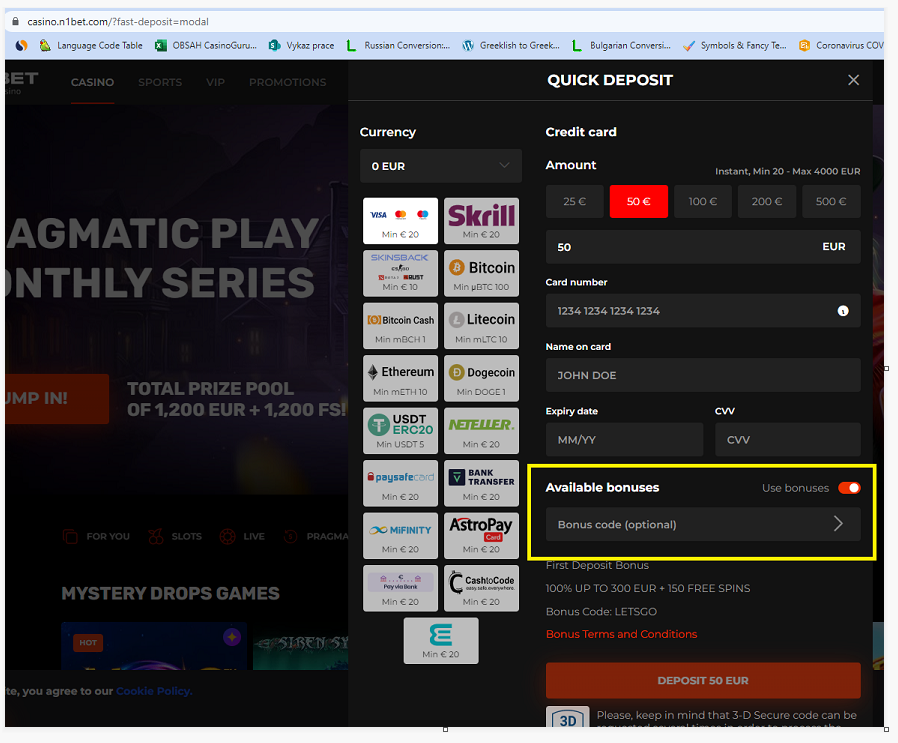Click the card number info icon

point(842,311)
